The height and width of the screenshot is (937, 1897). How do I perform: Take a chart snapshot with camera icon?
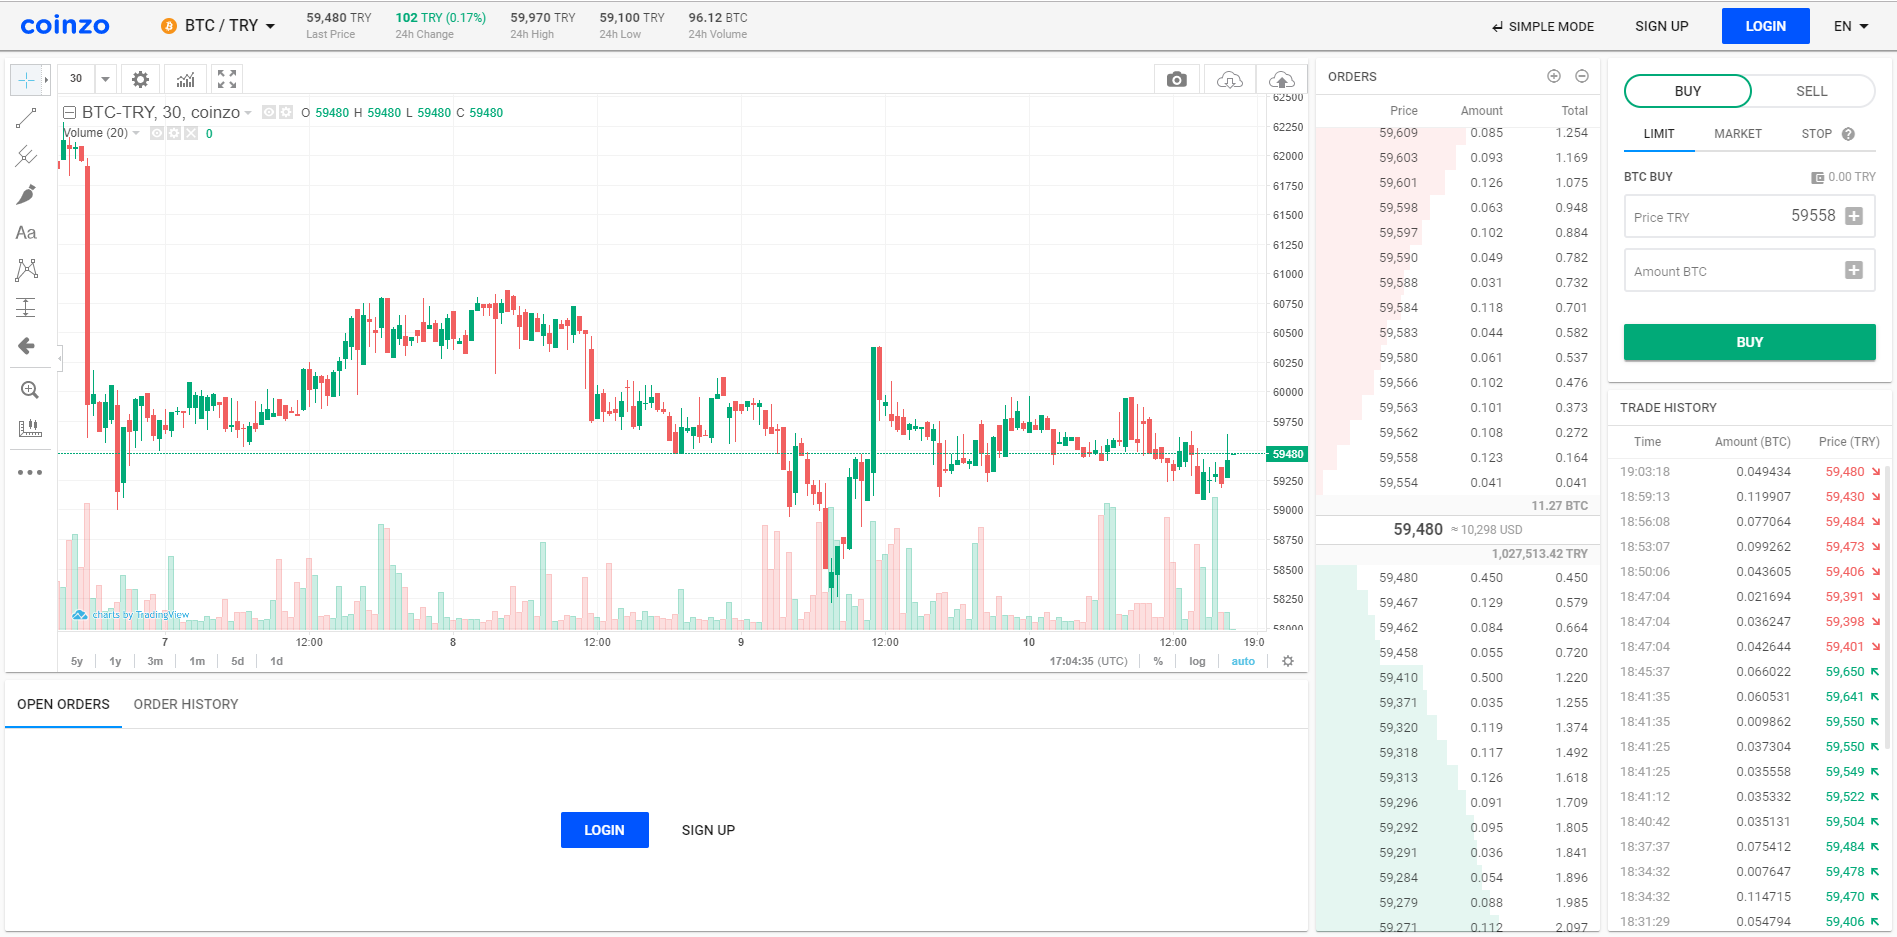click(1177, 79)
